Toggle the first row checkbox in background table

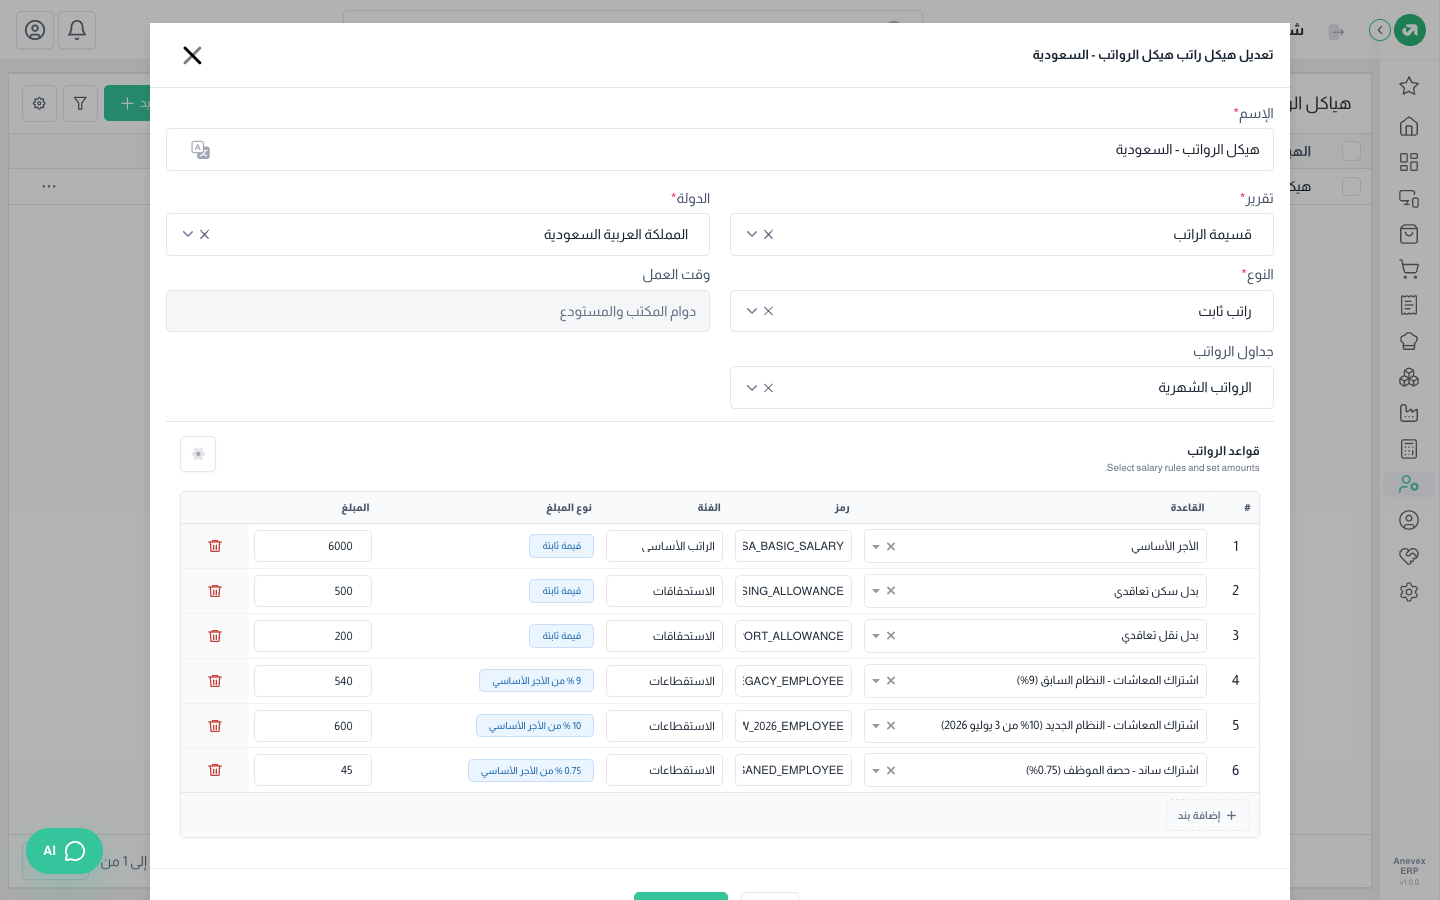pyautogui.click(x=1352, y=187)
